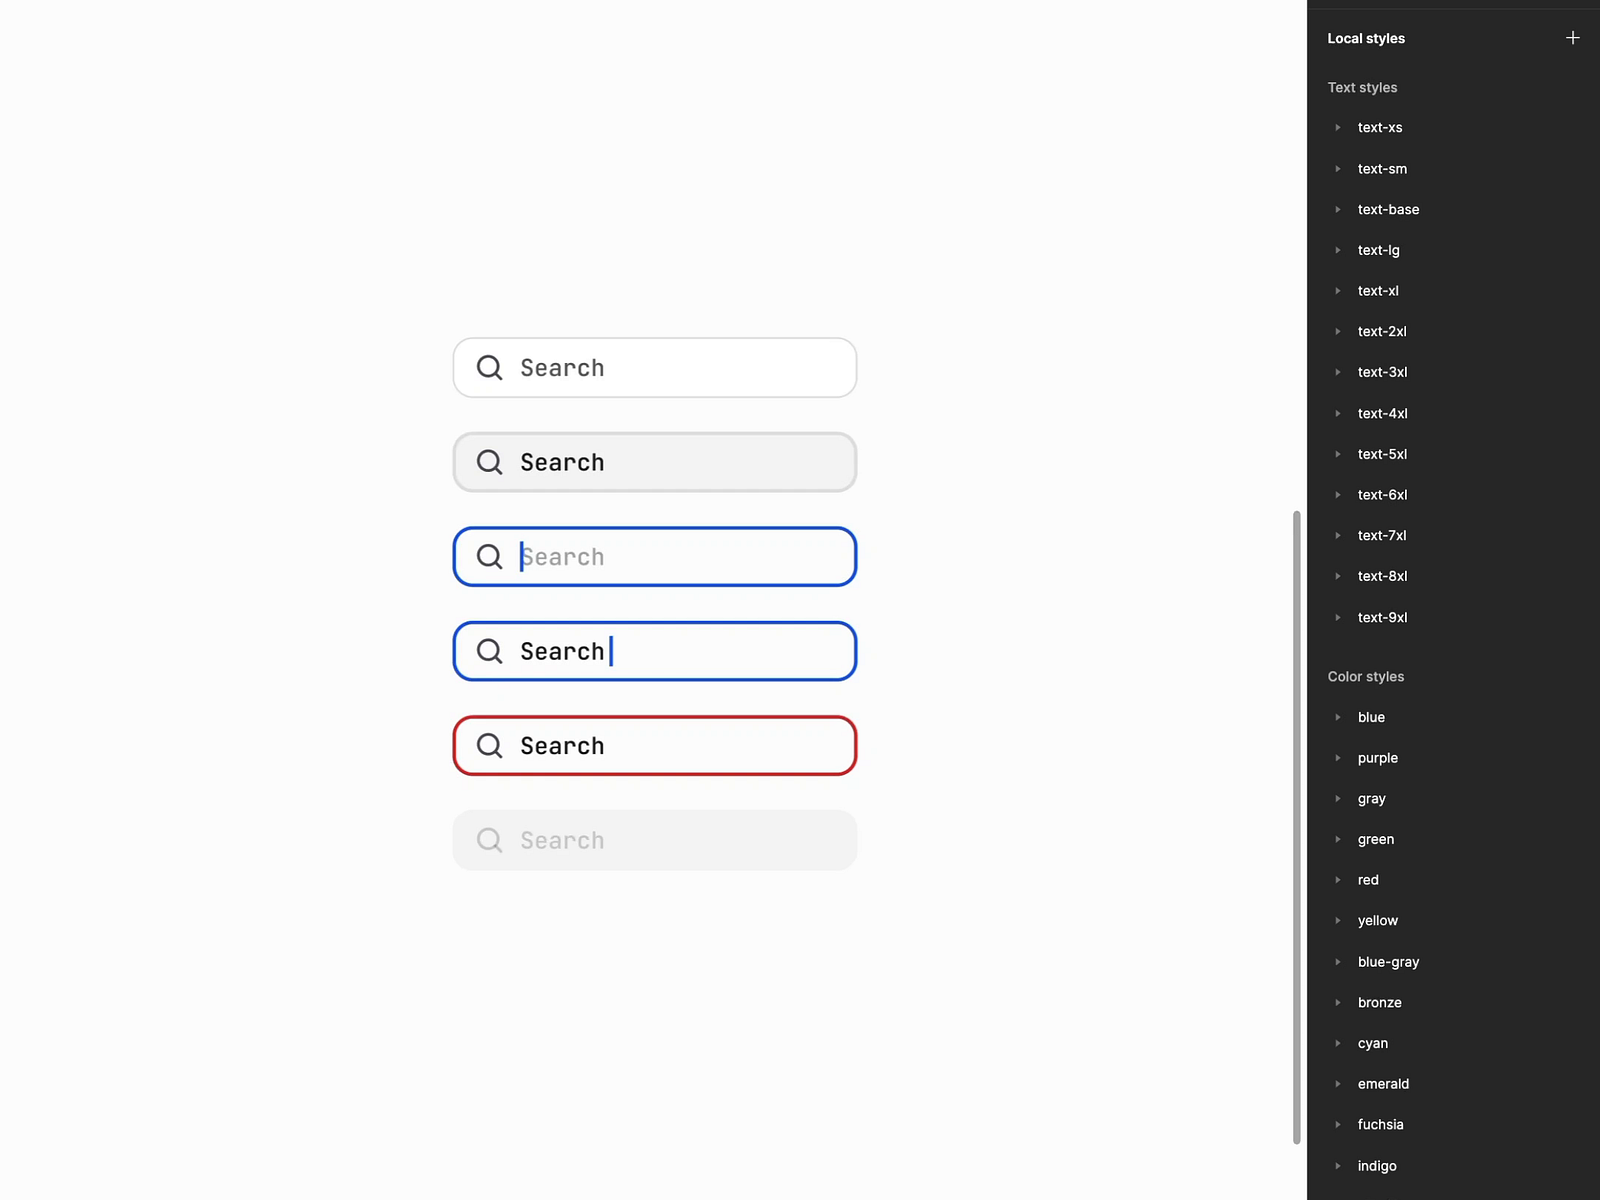Click the canvas vertical scrollbar thumb
The image size is (1600, 1200).
[1297, 827]
